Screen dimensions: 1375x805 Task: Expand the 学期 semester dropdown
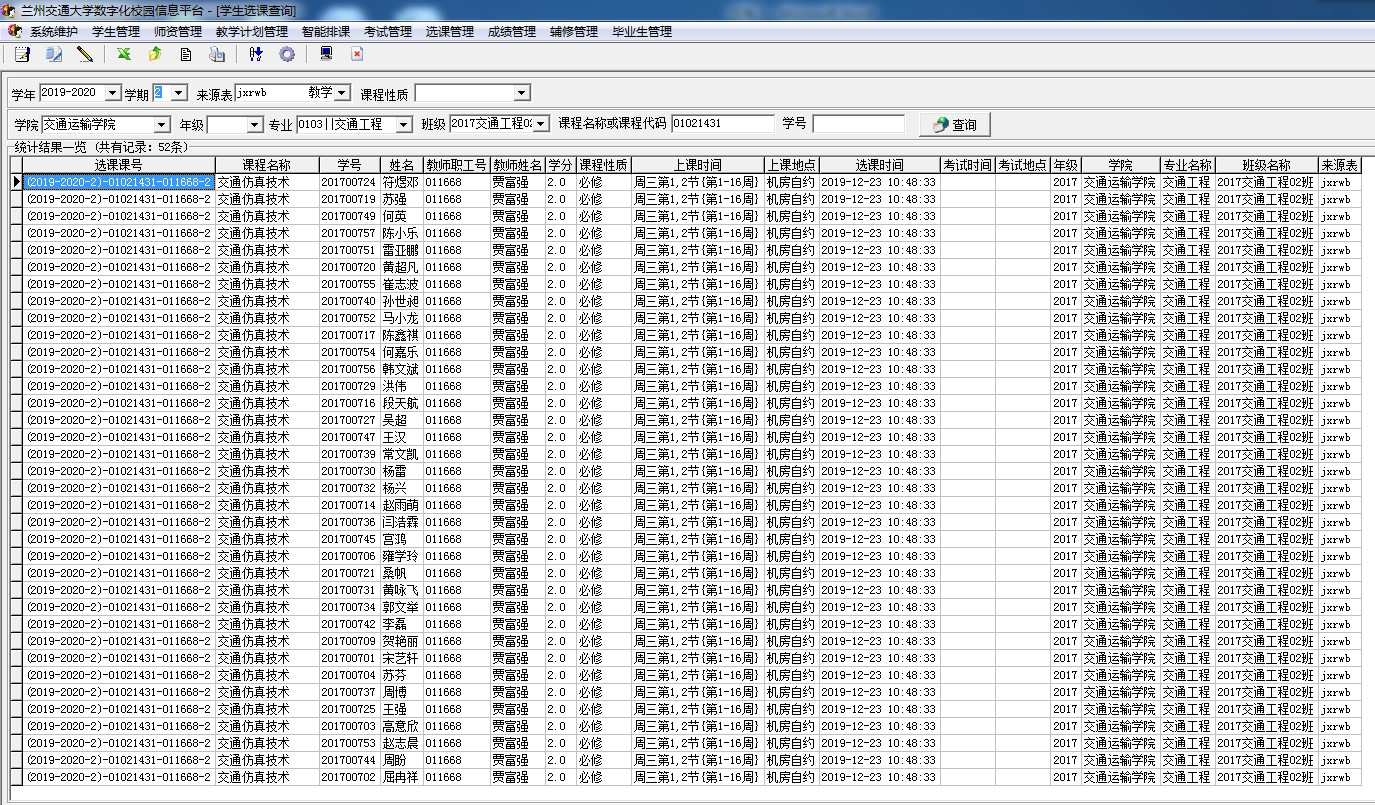point(179,93)
